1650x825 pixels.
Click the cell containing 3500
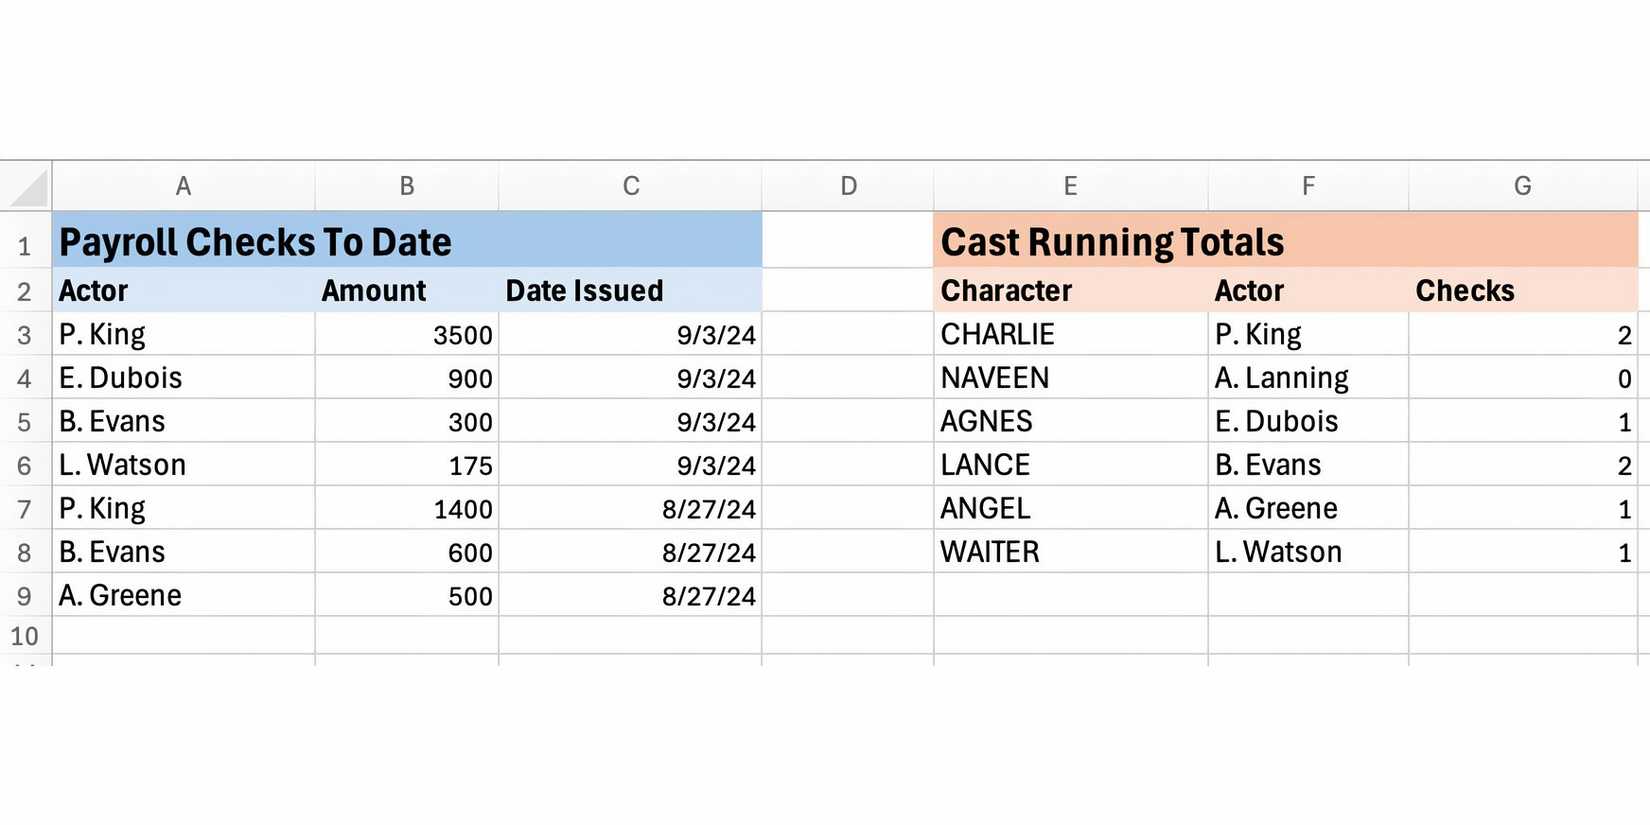[407, 335]
